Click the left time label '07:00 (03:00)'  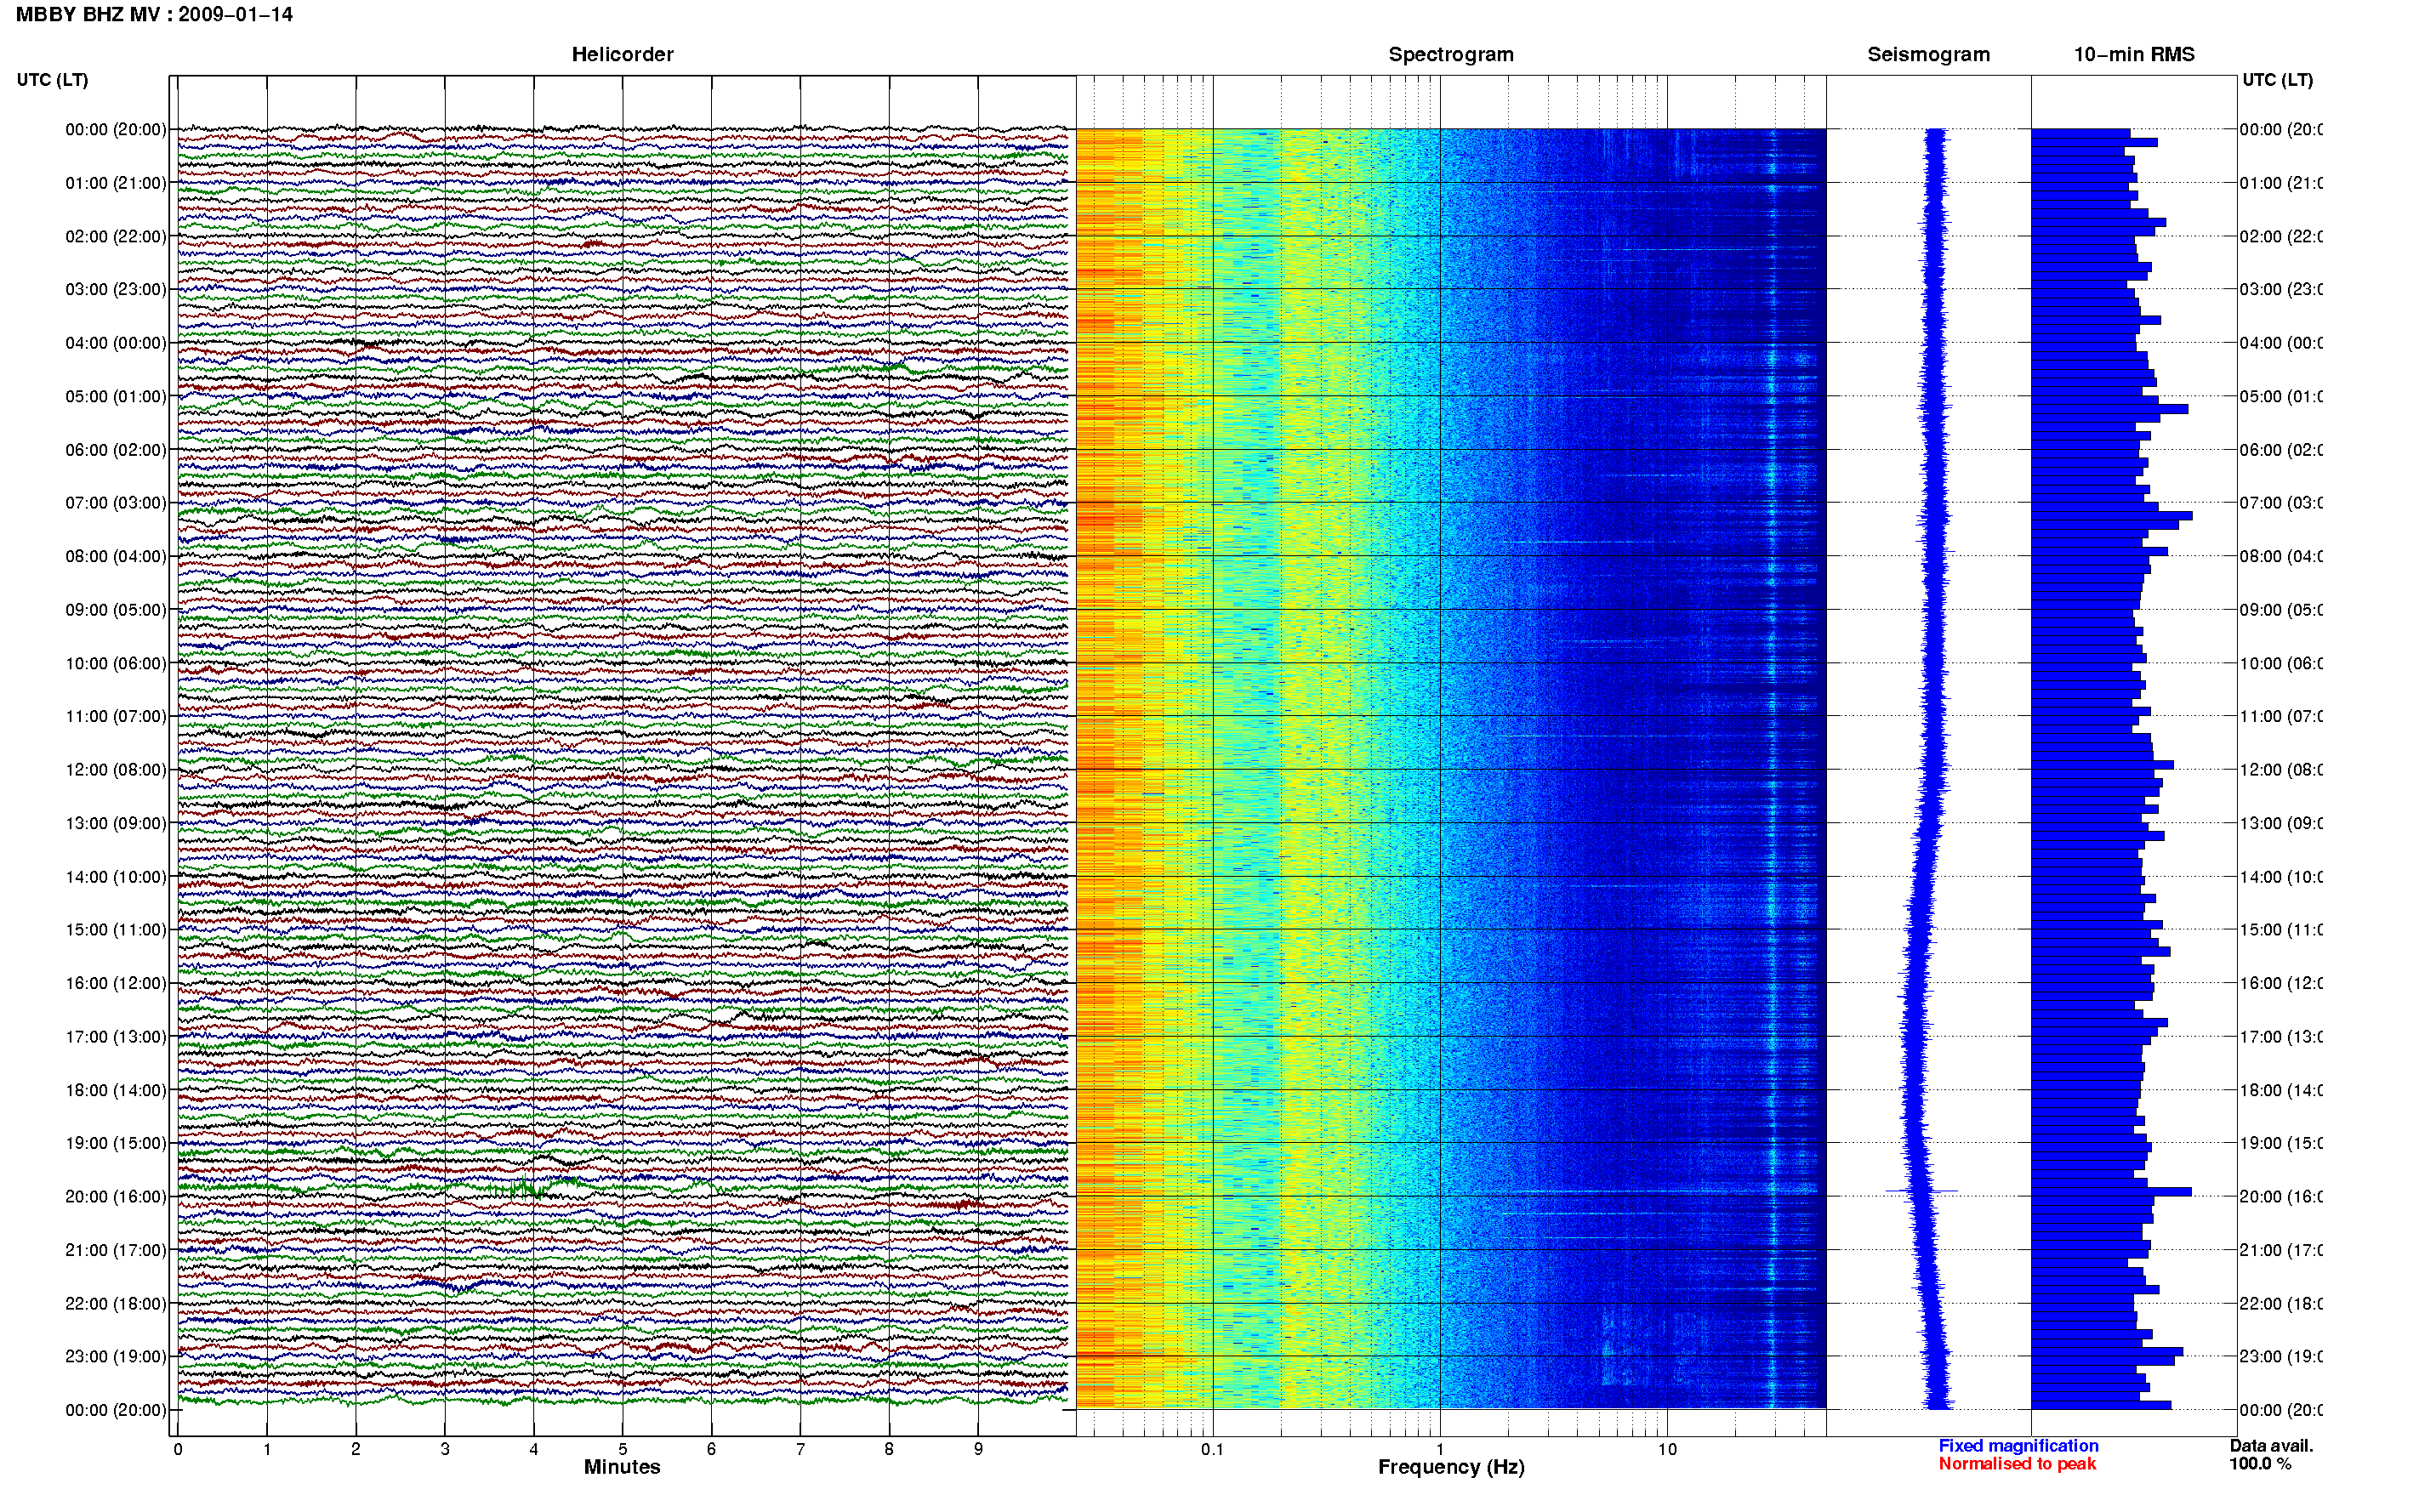click(x=116, y=503)
